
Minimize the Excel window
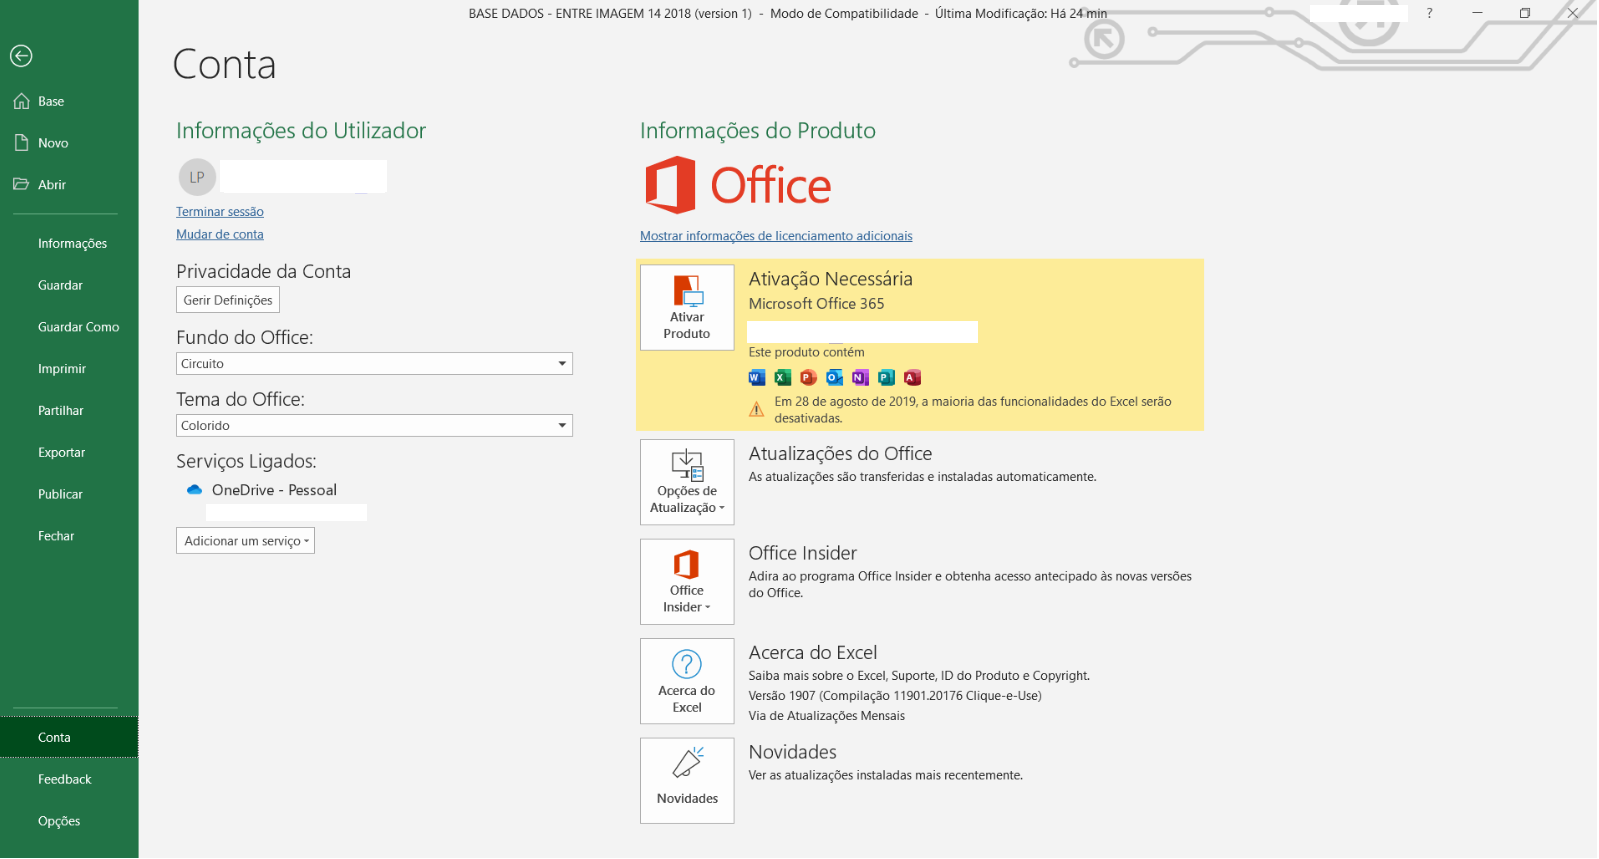click(1478, 14)
